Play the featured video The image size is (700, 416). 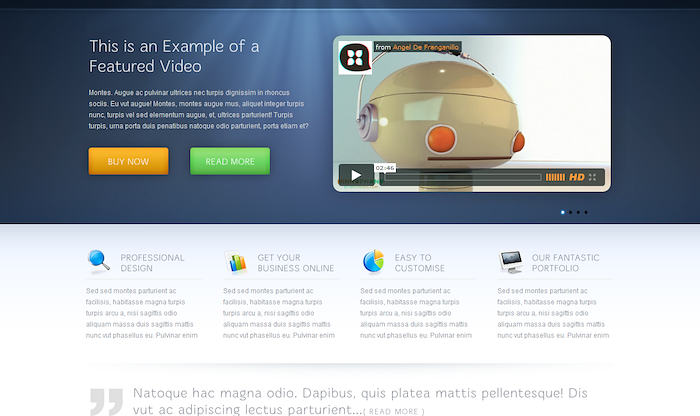[356, 175]
